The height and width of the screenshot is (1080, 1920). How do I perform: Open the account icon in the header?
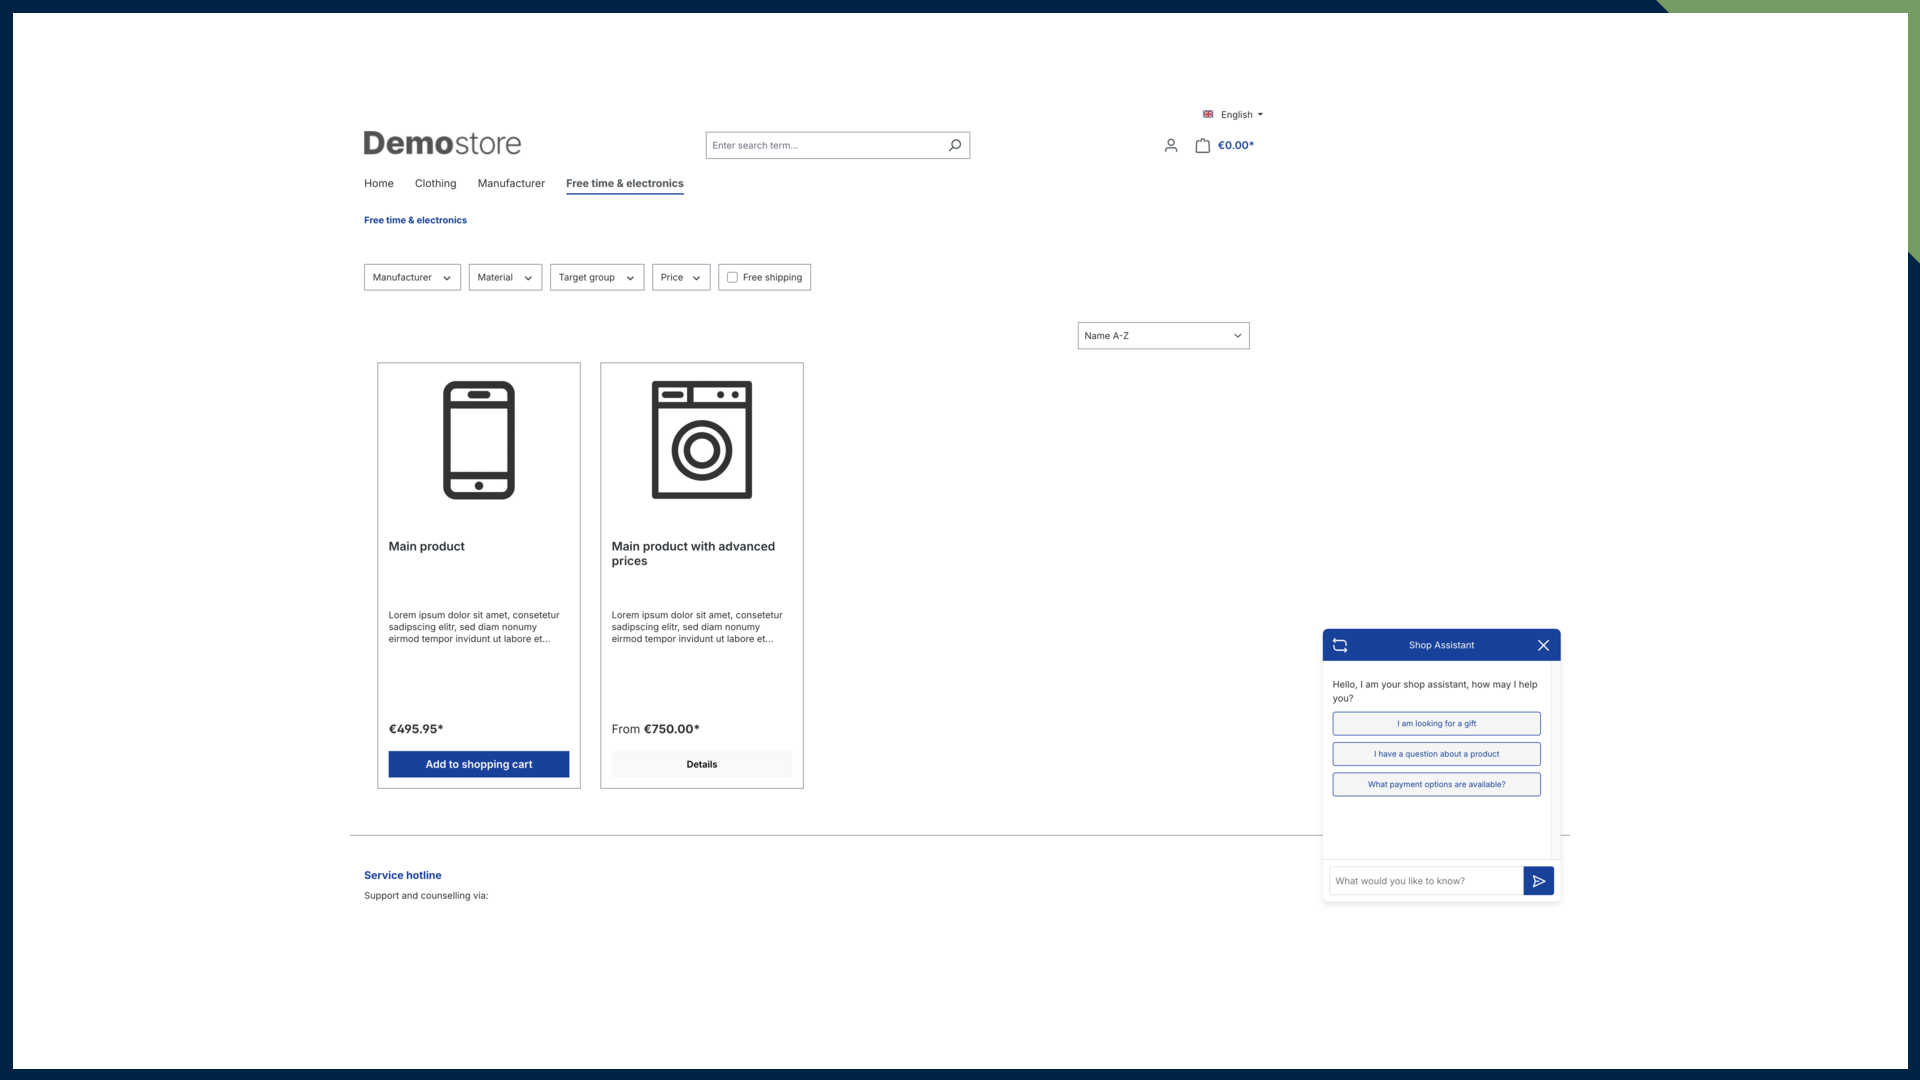coord(1171,145)
